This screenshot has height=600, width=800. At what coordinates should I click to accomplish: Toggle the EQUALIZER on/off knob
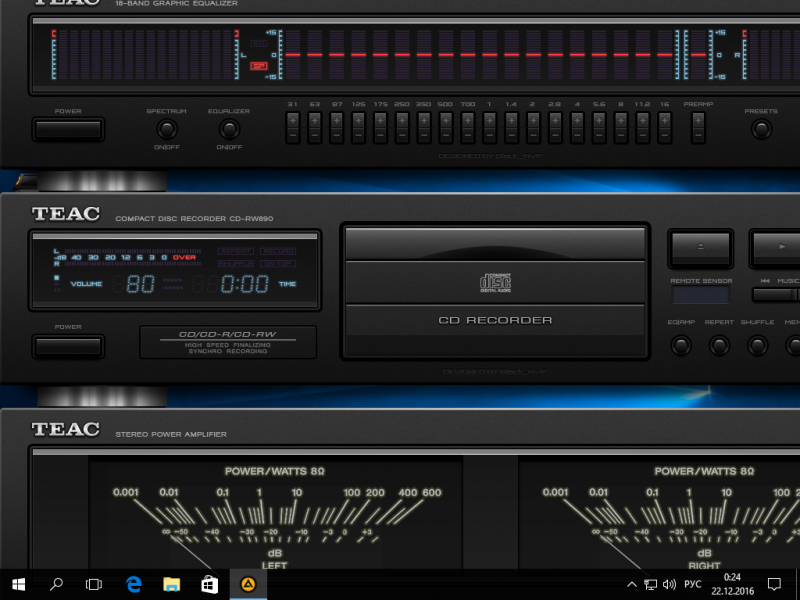[229, 129]
